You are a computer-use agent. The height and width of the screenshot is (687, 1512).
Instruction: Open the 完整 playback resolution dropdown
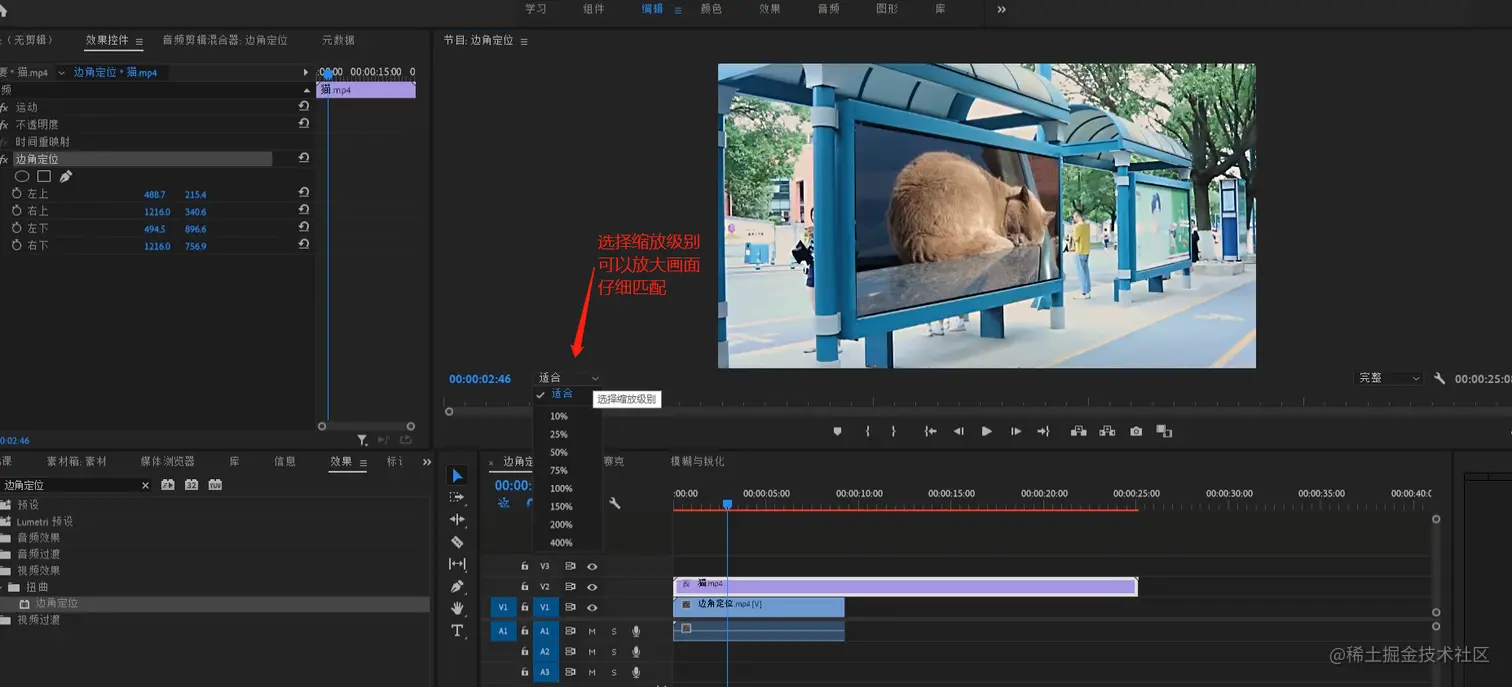1389,378
